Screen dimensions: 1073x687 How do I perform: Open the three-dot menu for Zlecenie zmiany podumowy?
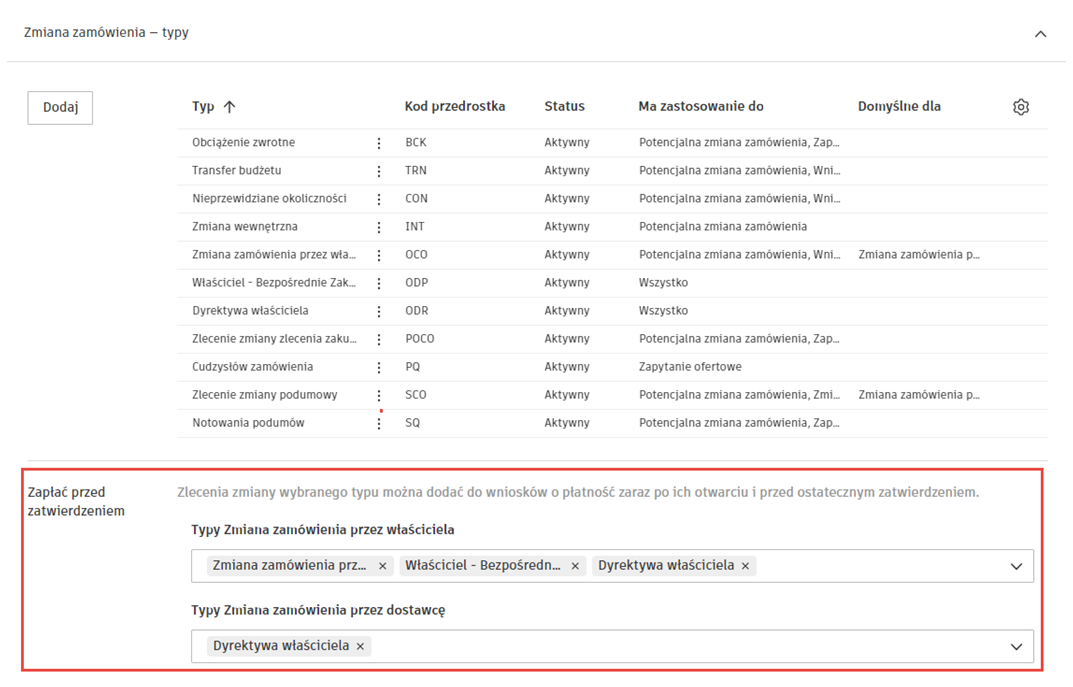click(379, 396)
